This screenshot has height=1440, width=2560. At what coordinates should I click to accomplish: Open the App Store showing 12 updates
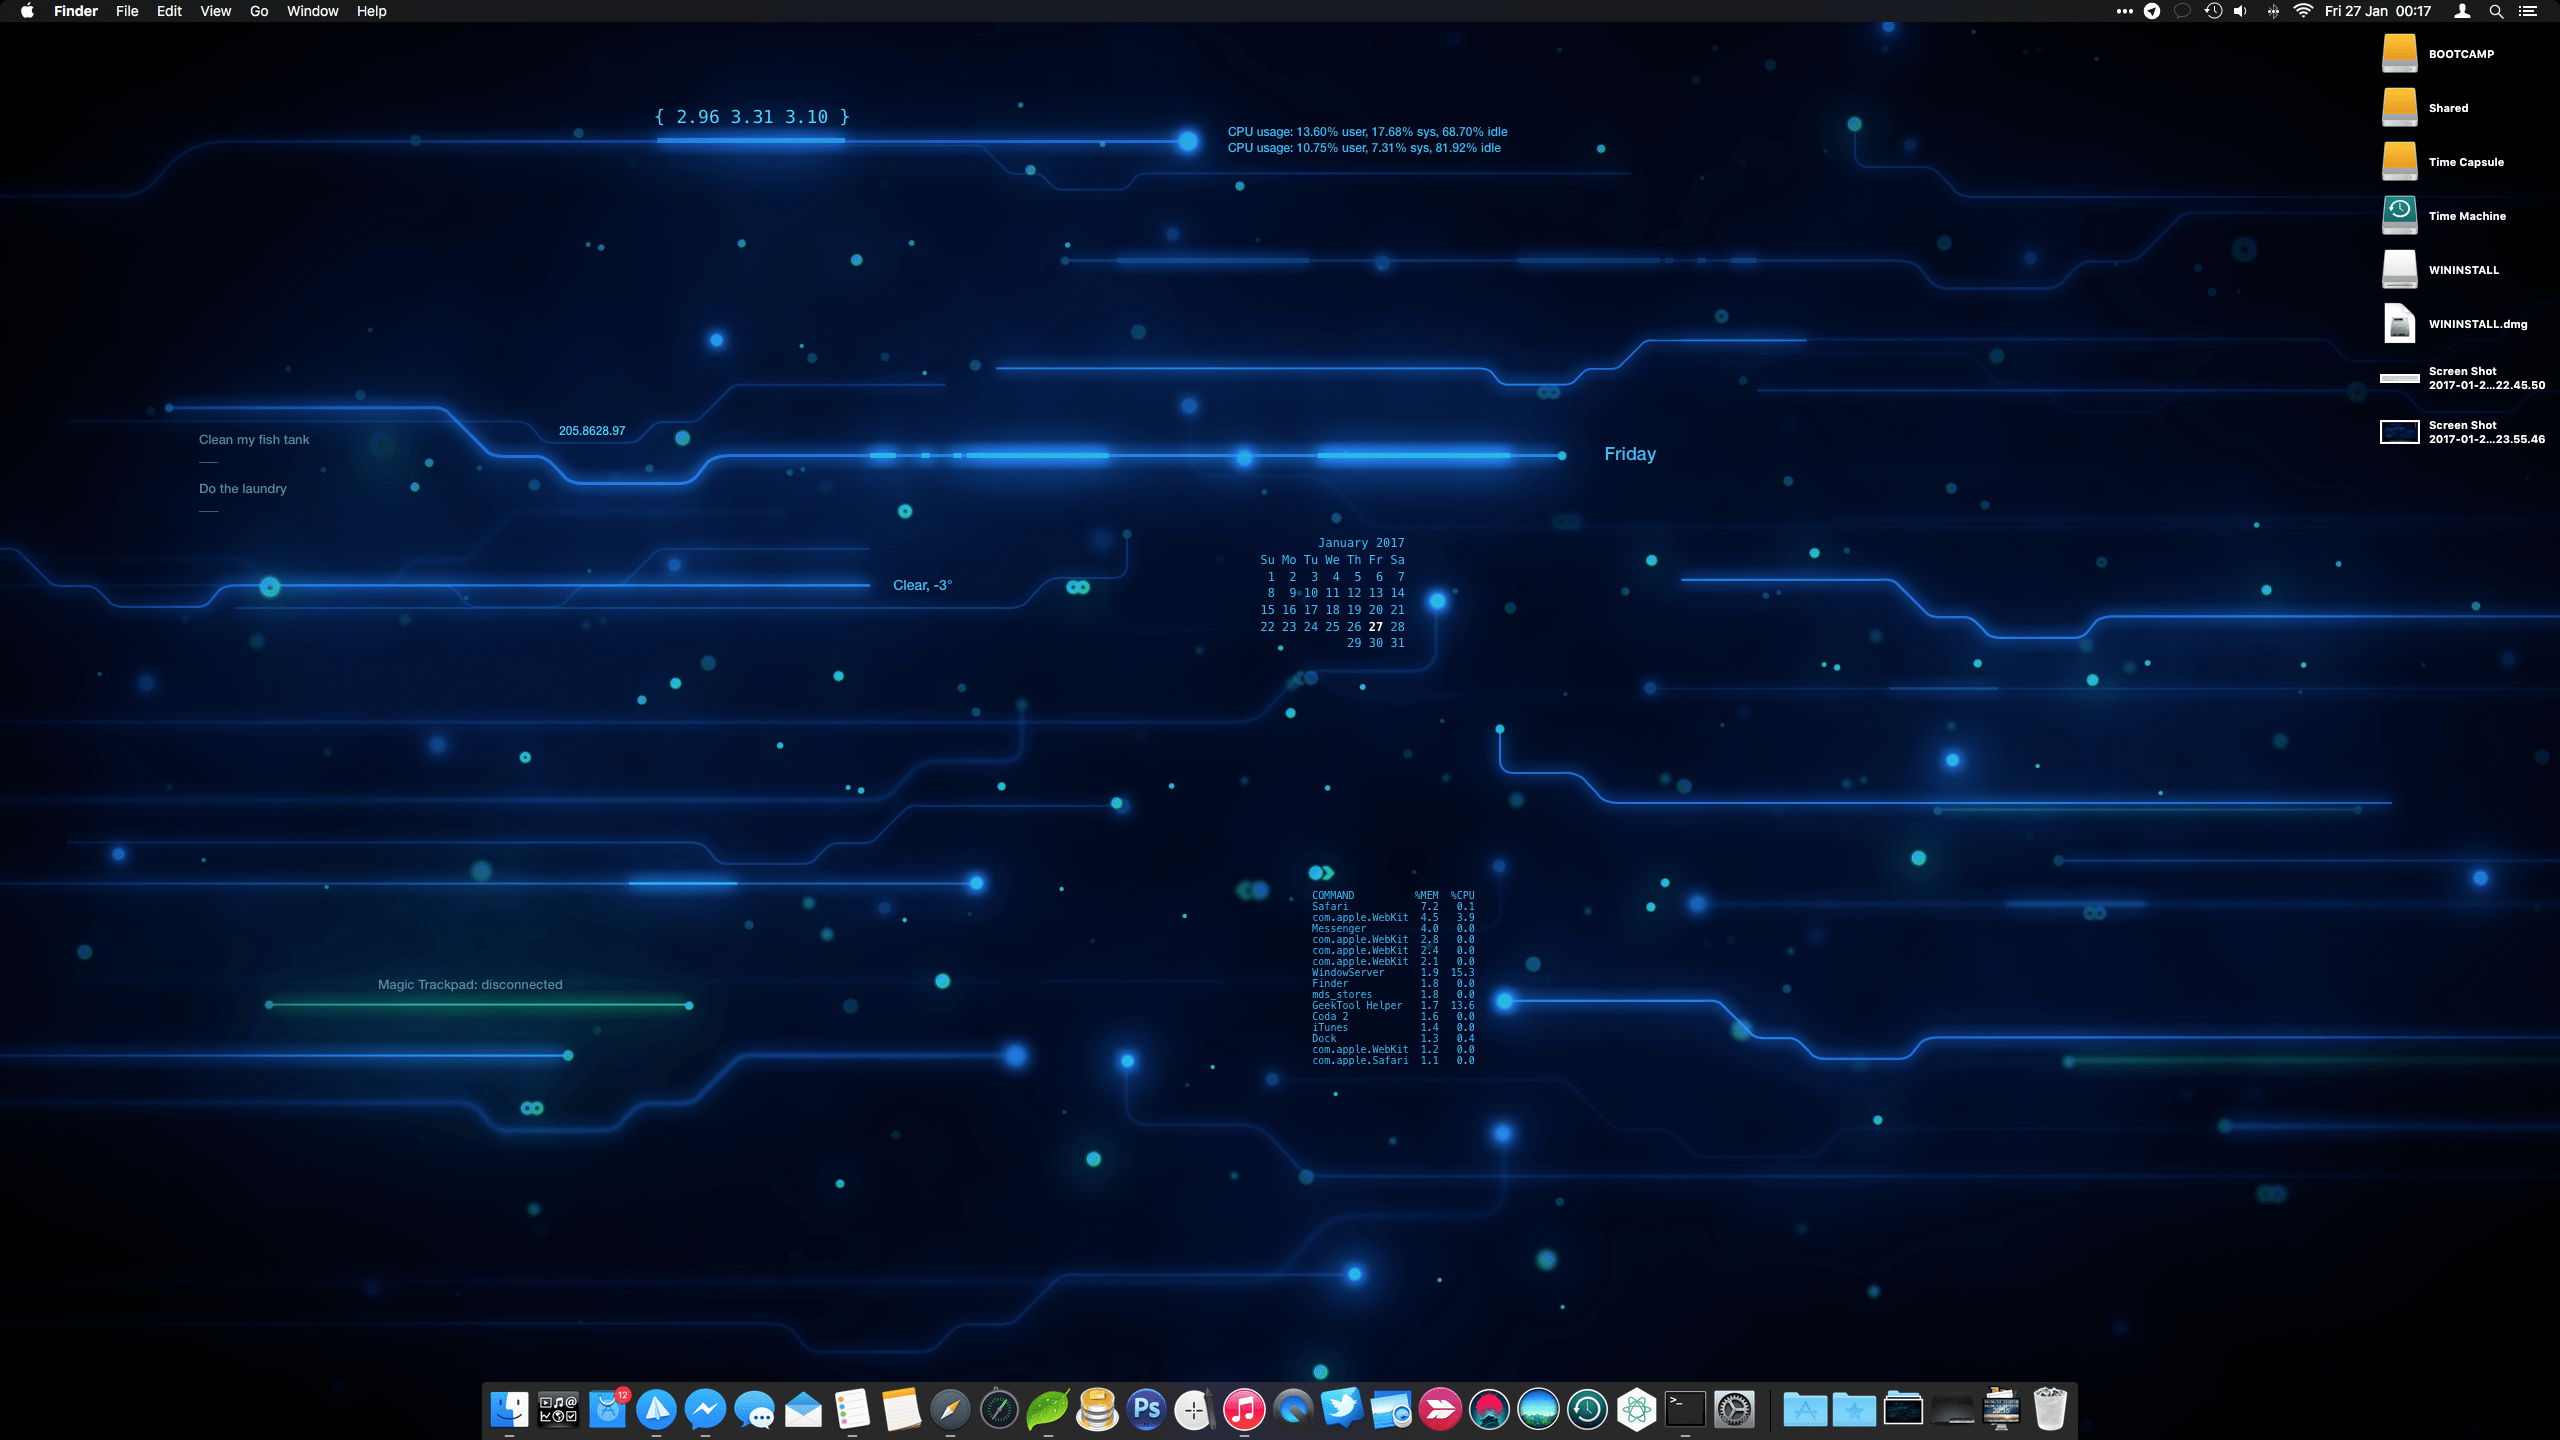[609, 1410]
